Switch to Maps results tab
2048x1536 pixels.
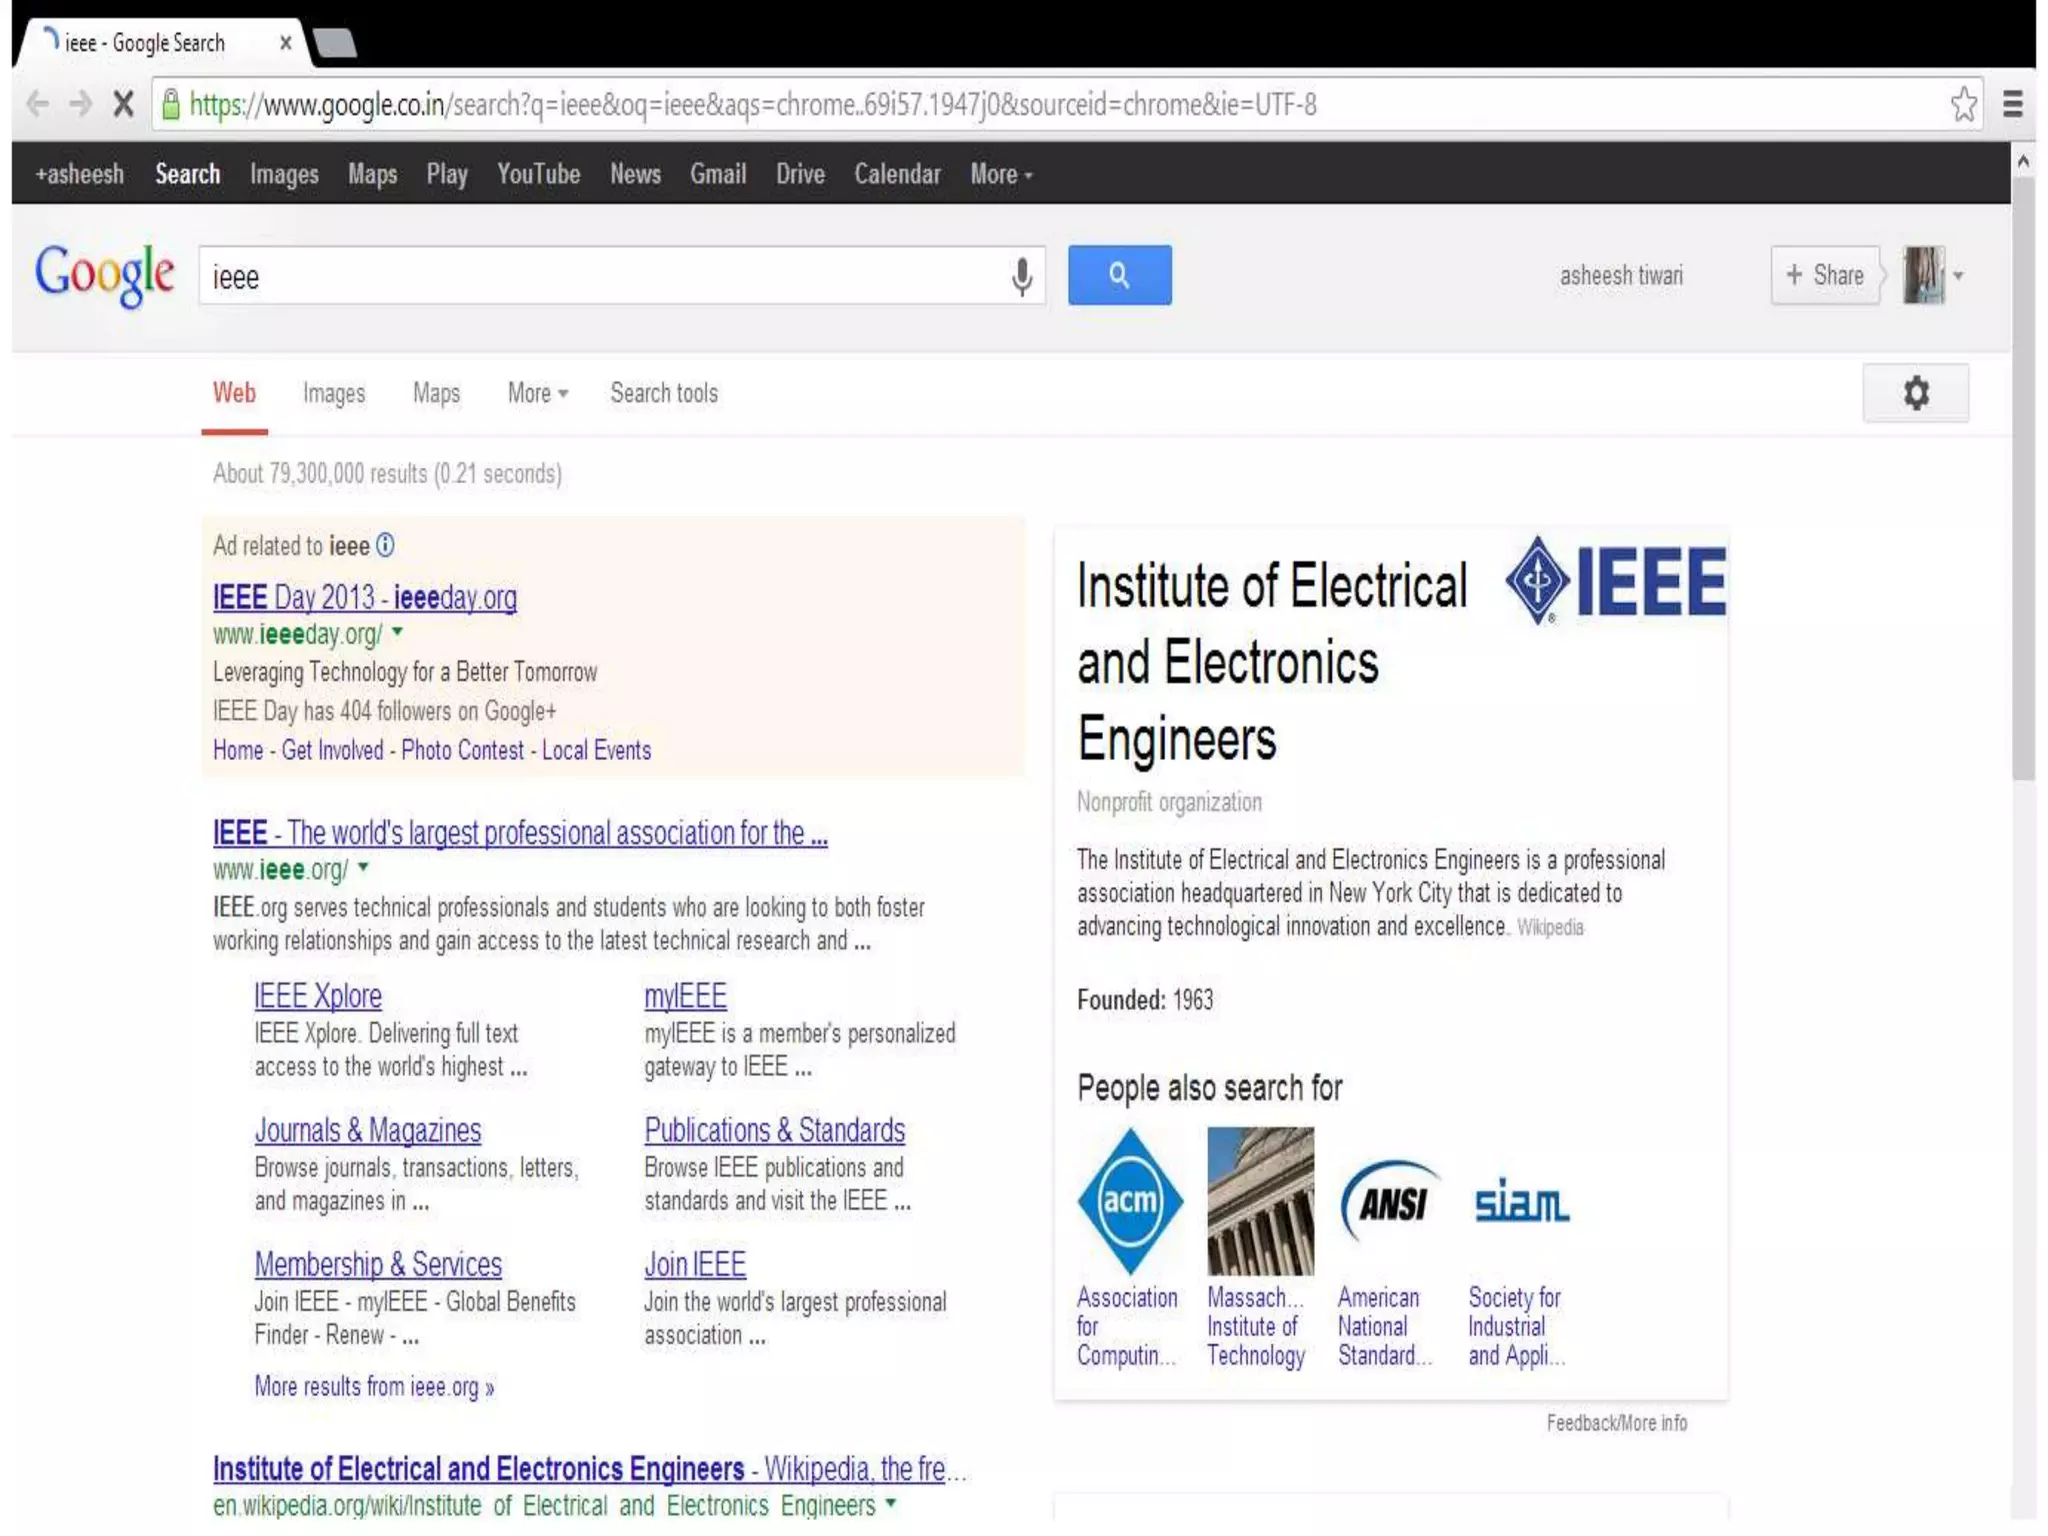[437, 393]
